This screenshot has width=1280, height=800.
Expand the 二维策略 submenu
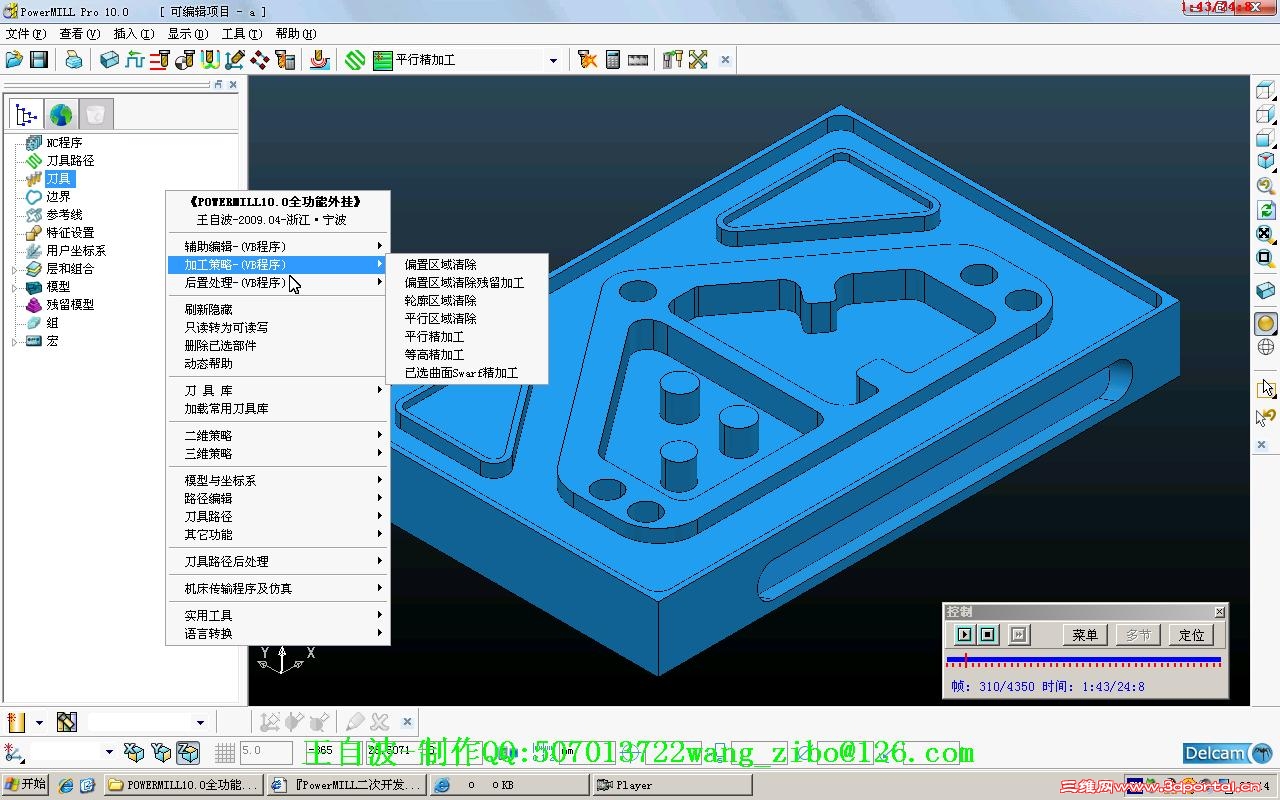coord(278,435)
